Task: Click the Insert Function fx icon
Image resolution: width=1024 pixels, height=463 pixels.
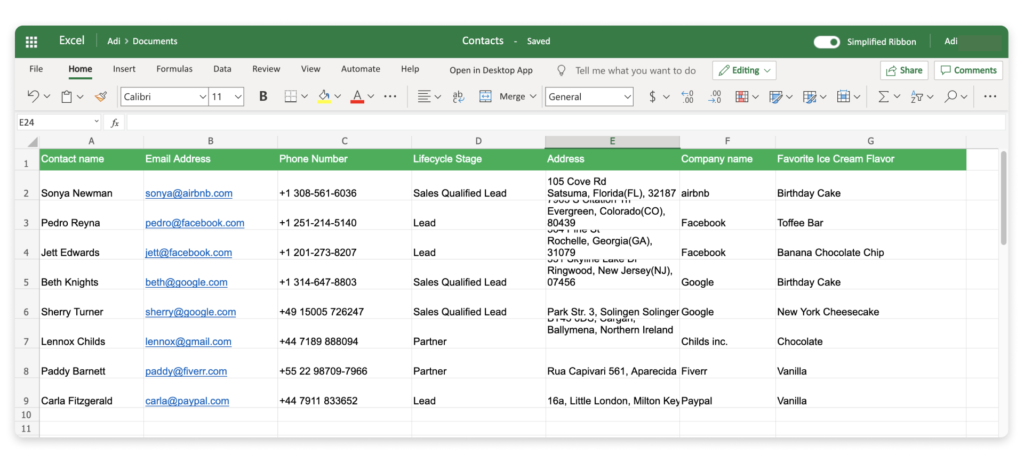Action: click(115, 123)
